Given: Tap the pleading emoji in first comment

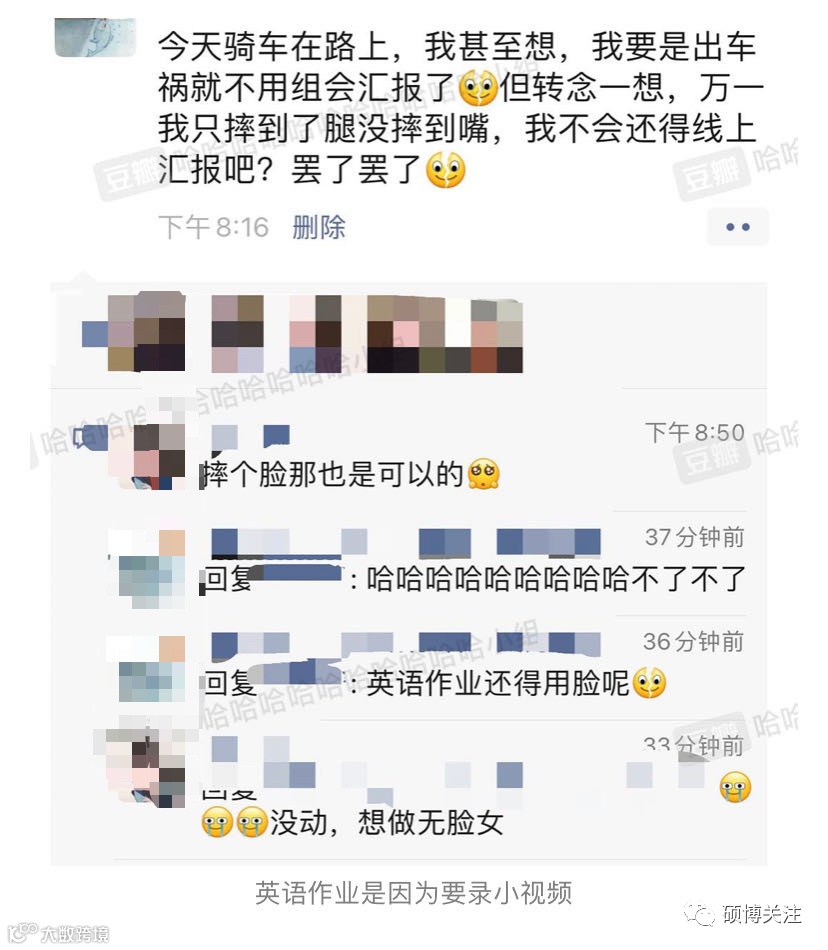Looking at the screenshot, I should click(483, 474).
